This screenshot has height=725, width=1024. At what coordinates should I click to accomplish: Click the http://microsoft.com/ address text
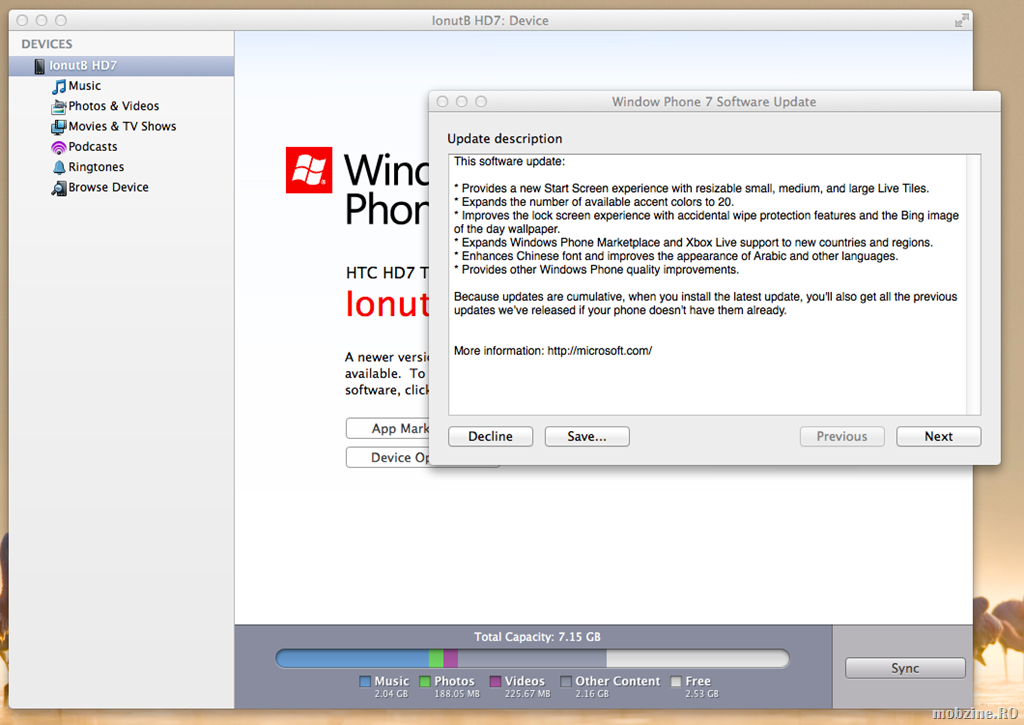(600, 351)
